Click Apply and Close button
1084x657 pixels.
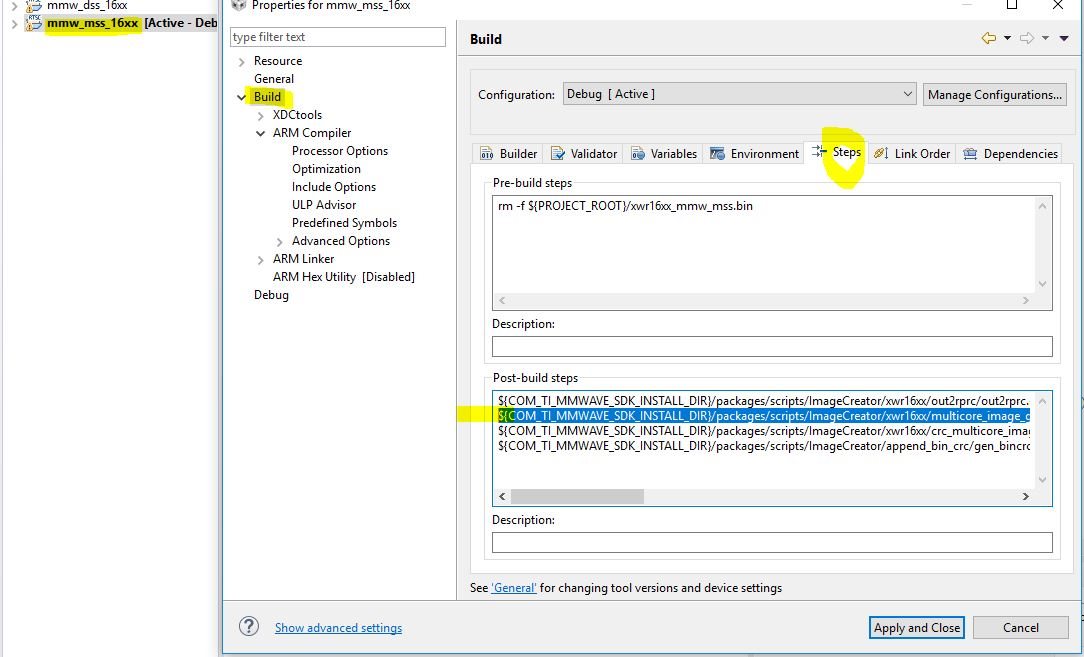[x=917, y=627]
